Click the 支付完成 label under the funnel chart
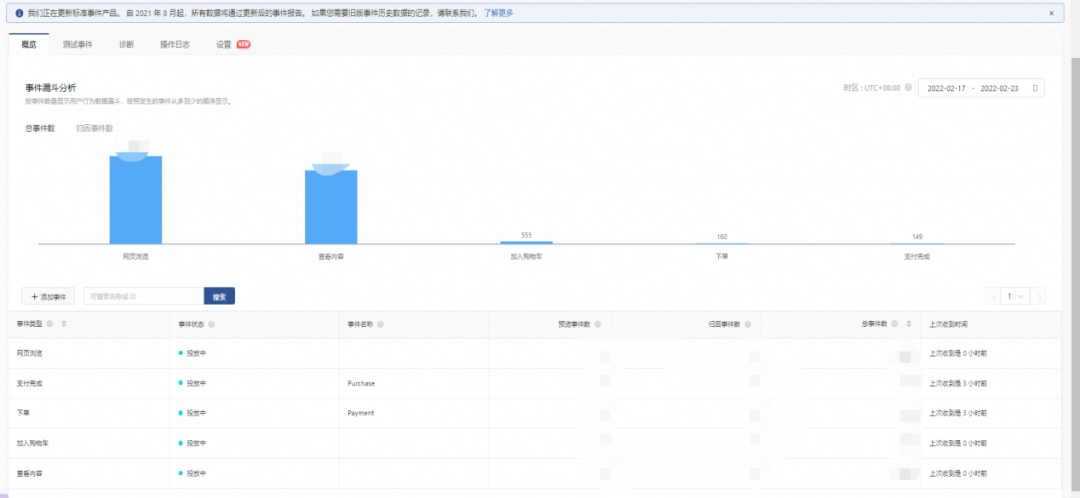 917,256
